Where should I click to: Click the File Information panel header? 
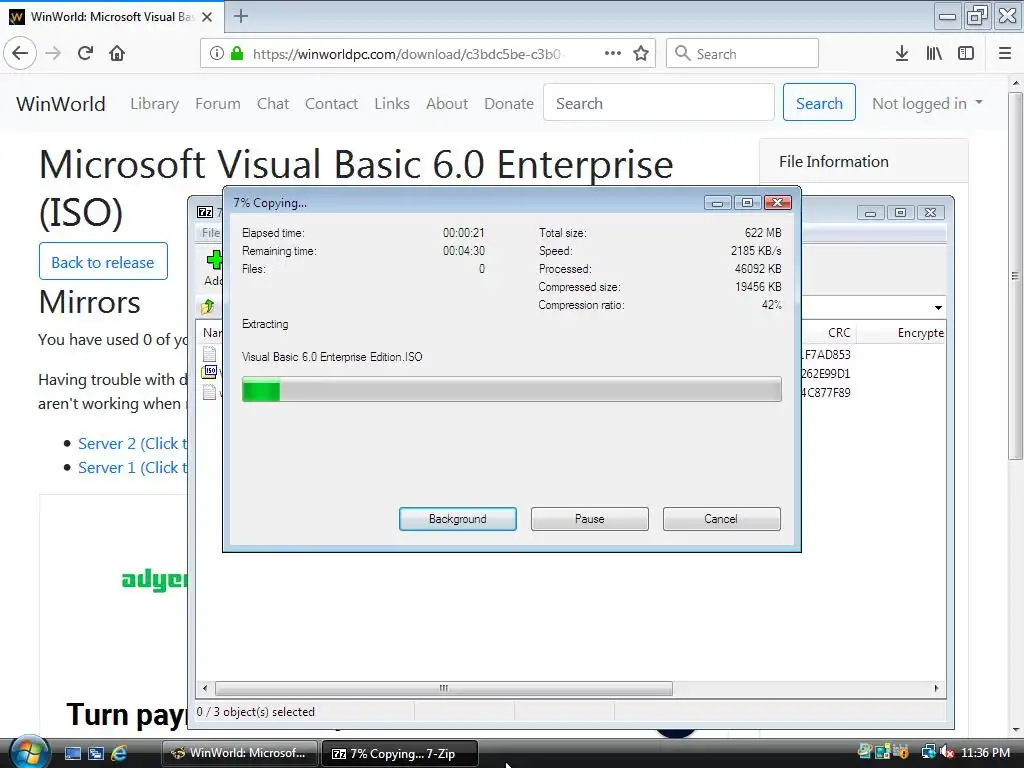coord(863,161)
